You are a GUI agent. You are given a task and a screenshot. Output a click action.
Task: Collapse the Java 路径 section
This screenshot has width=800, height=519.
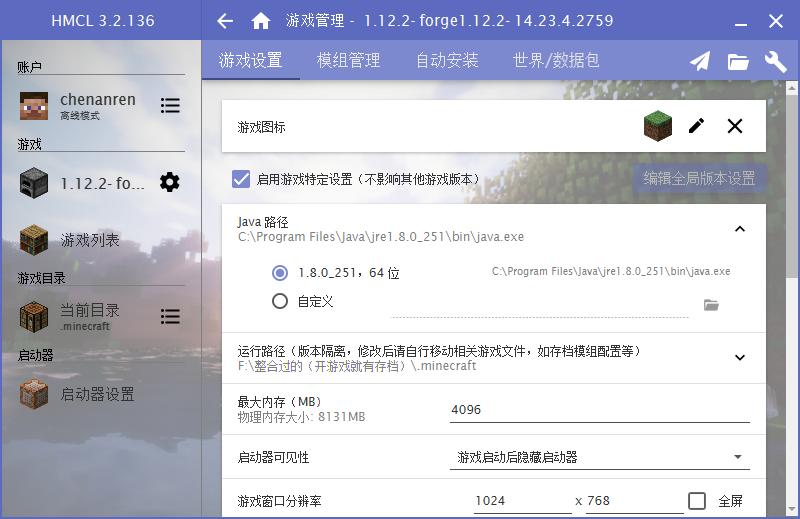[x=740, y=229]
